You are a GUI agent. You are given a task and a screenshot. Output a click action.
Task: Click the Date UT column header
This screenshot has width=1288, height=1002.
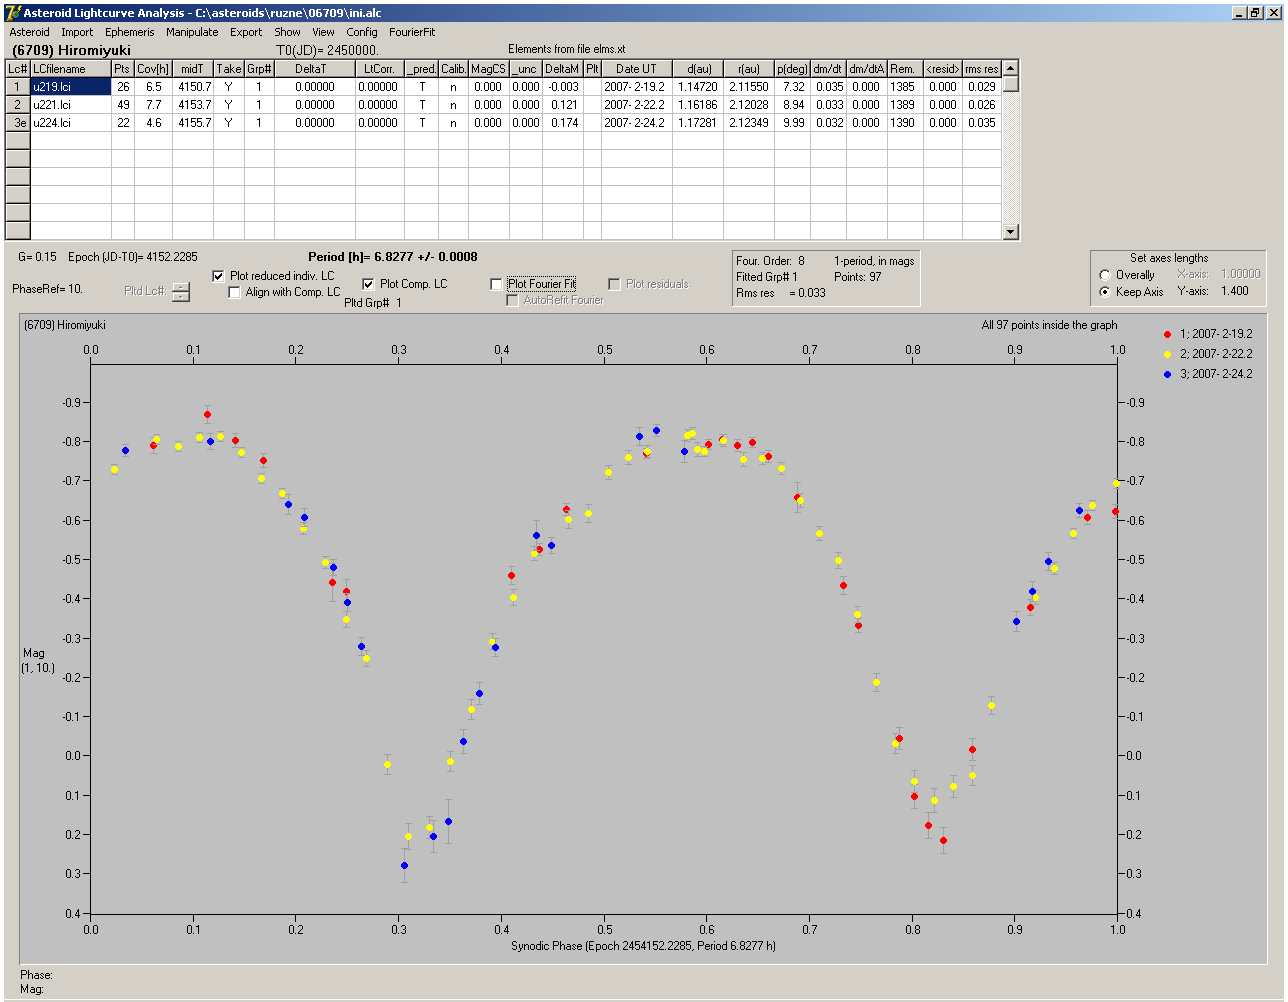point(636,69)
